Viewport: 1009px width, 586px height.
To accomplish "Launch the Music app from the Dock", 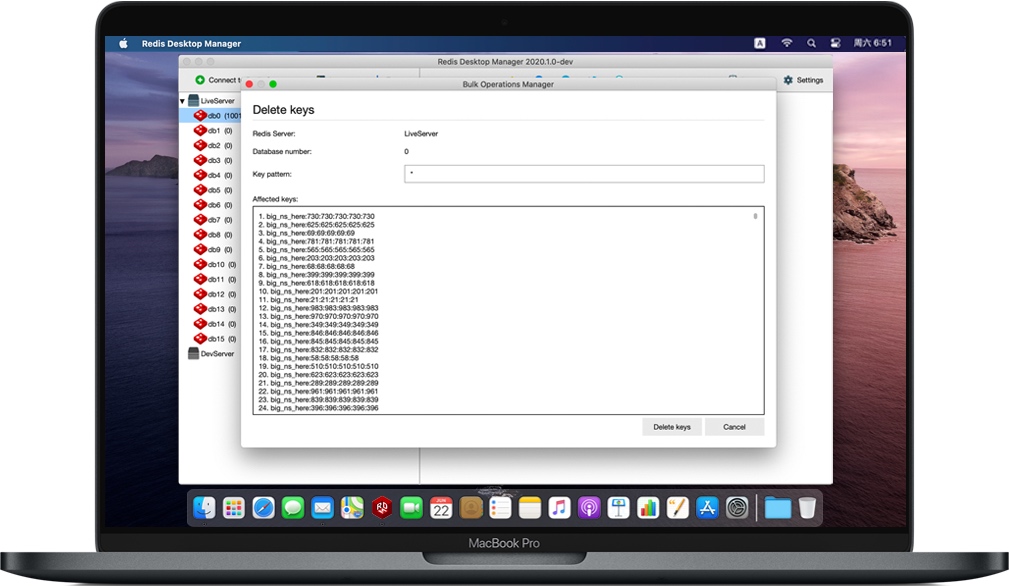I will (x=561, y=507).
